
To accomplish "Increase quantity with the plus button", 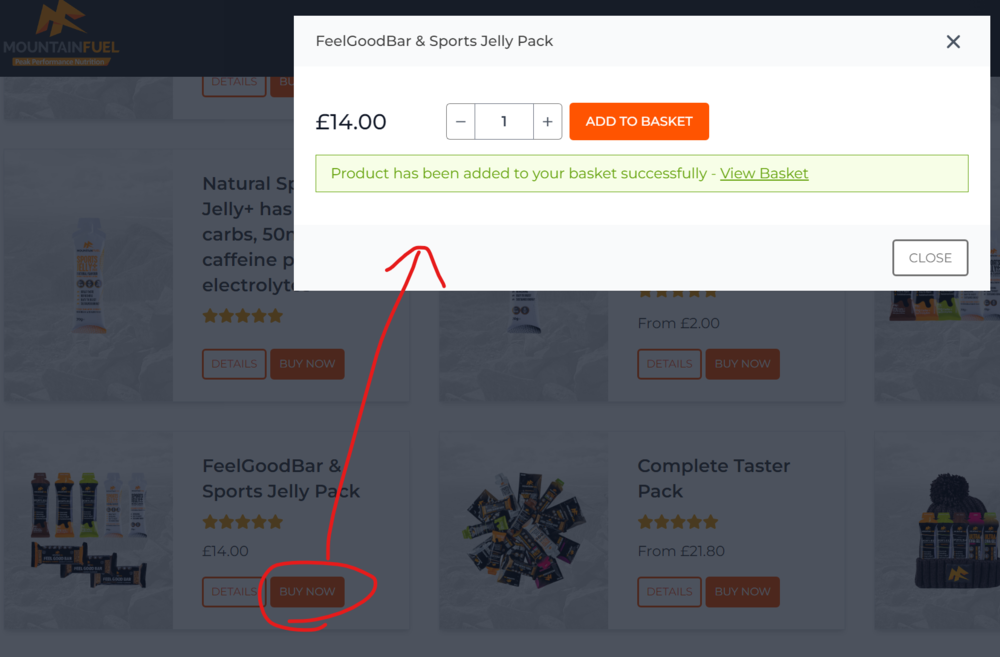I will (547, 121).
